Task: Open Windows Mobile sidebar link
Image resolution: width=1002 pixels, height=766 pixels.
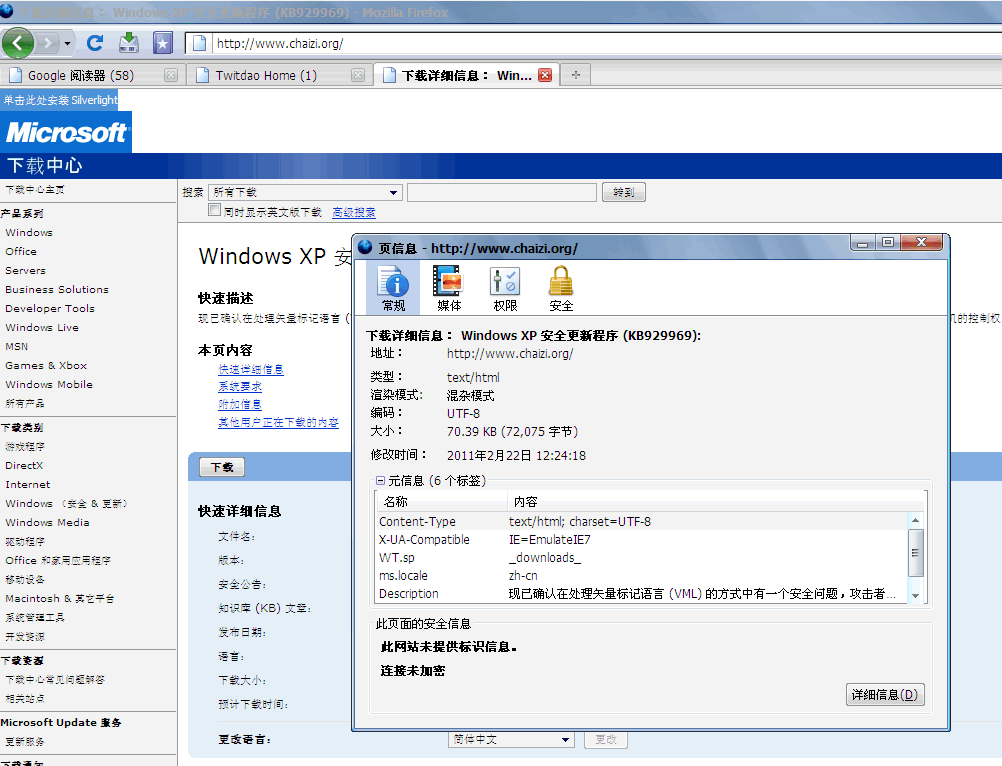Action: (49, 385)
